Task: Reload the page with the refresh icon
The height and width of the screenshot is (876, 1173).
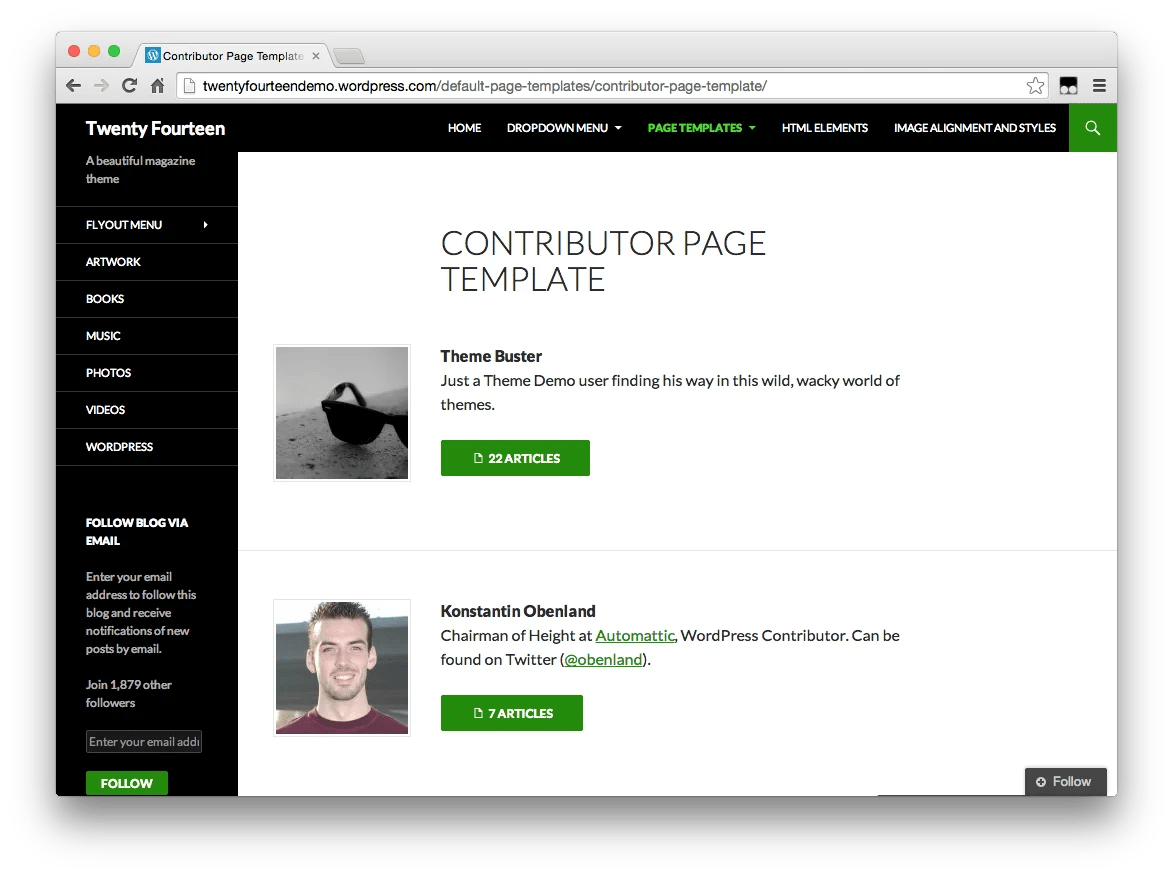Action: pyautogui.click(x=129, y=85)
